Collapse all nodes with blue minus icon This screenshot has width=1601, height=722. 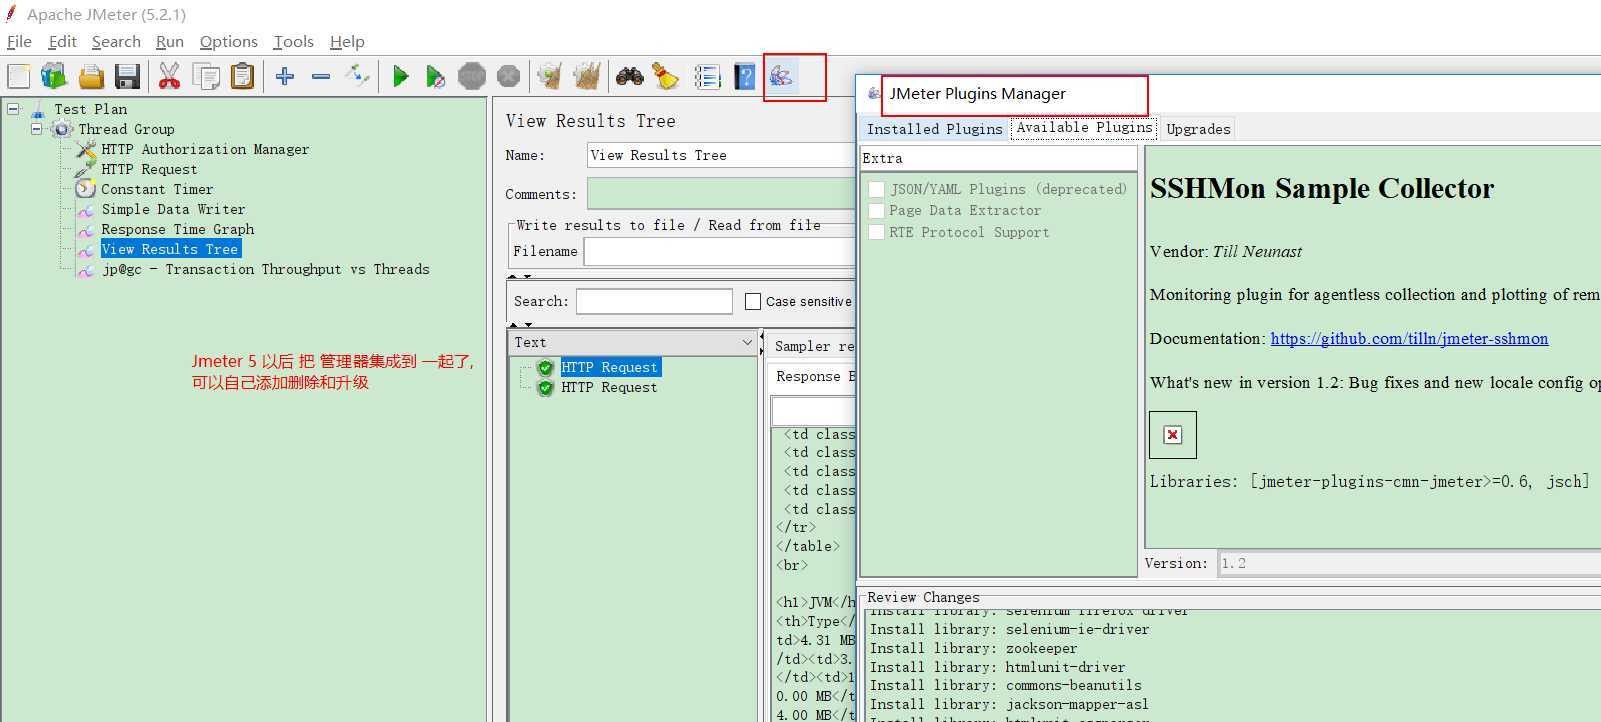[x=321, y=76]
